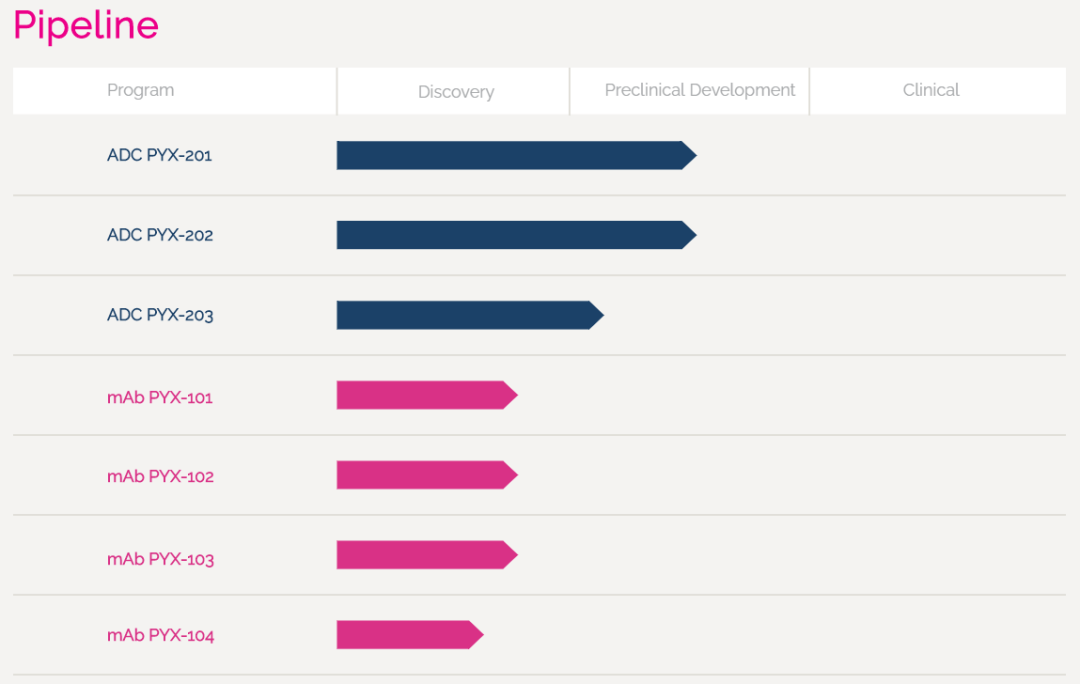This screenshot has width=1080, height=684.
Task: Open the mAb PYX-102 program
Action: coord(160,476)
